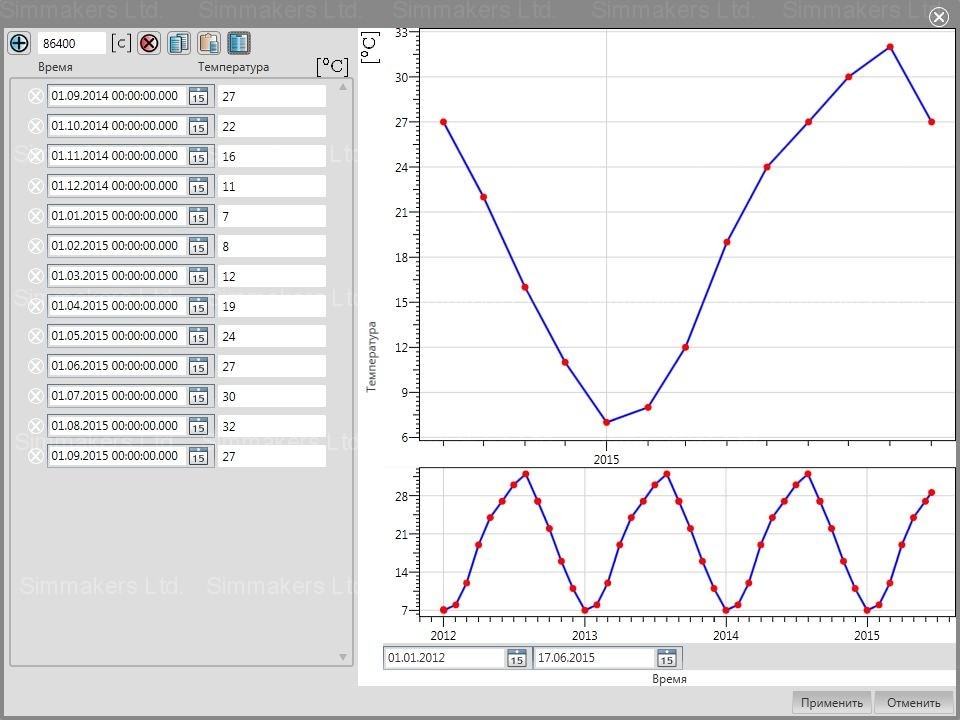This screenshot has height=720, width=960.
Task: Edit the range end date 17.06.2015
Action: tap(595, 658)
